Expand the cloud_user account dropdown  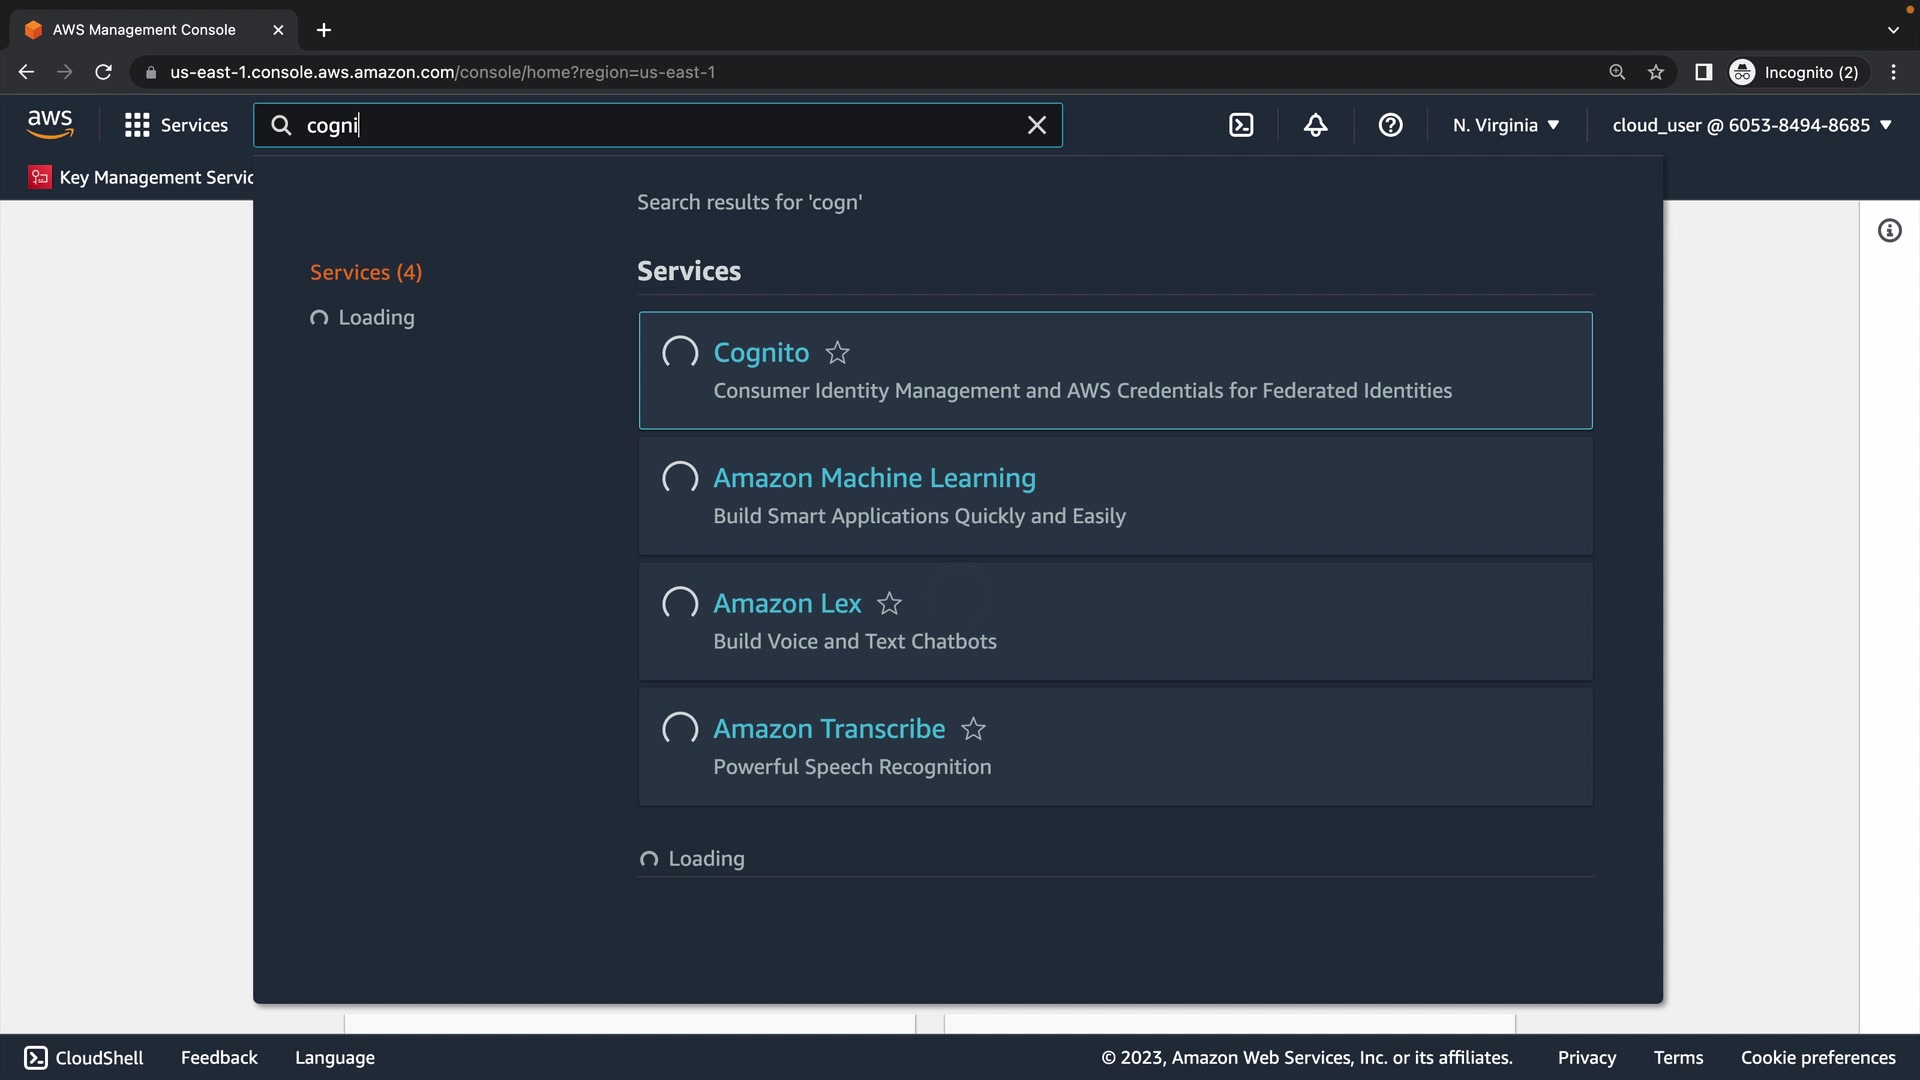coord(1752,125)
